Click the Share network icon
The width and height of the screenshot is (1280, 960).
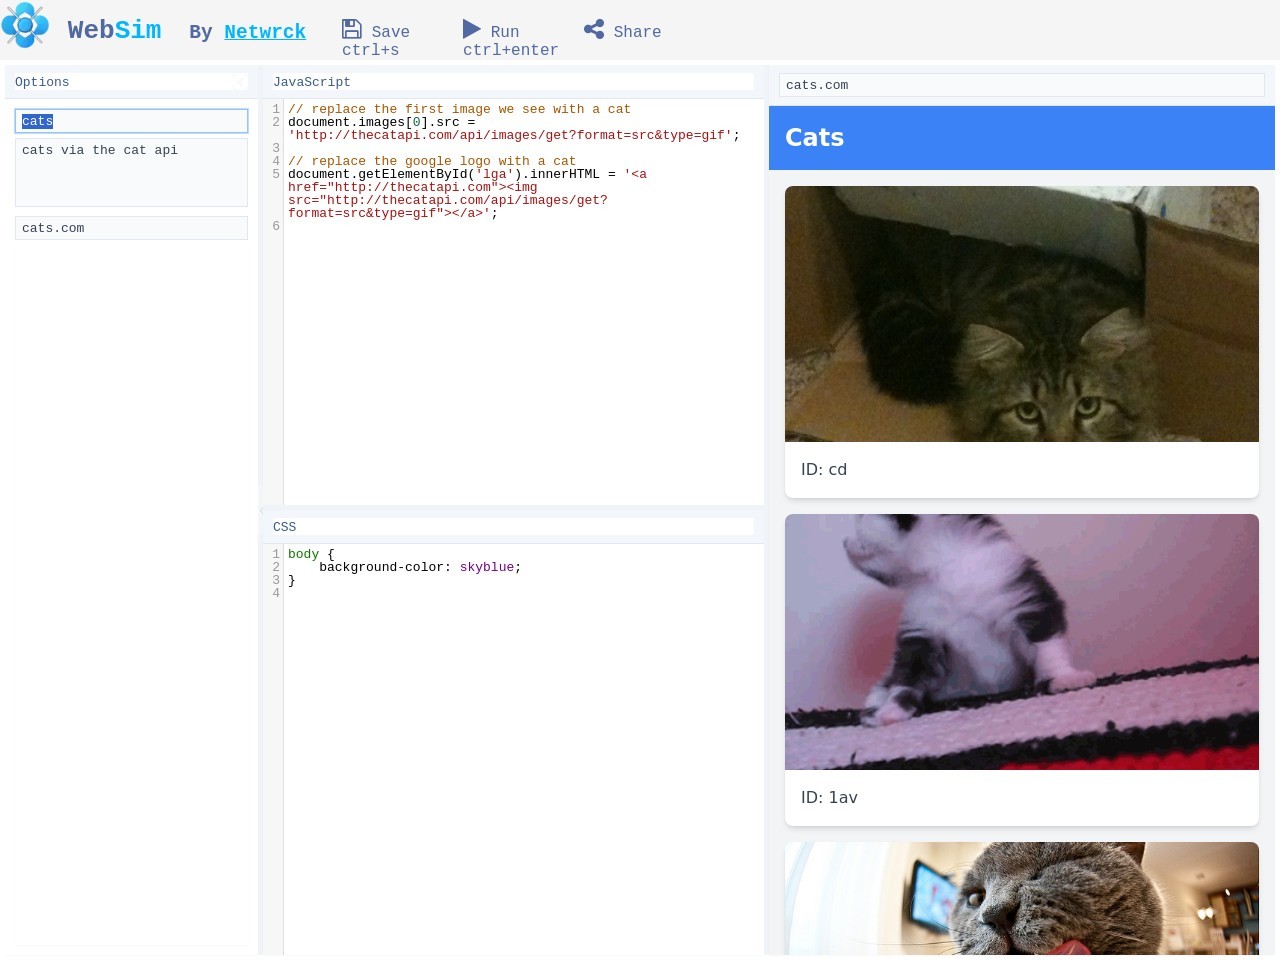click(x=594, y=29)
